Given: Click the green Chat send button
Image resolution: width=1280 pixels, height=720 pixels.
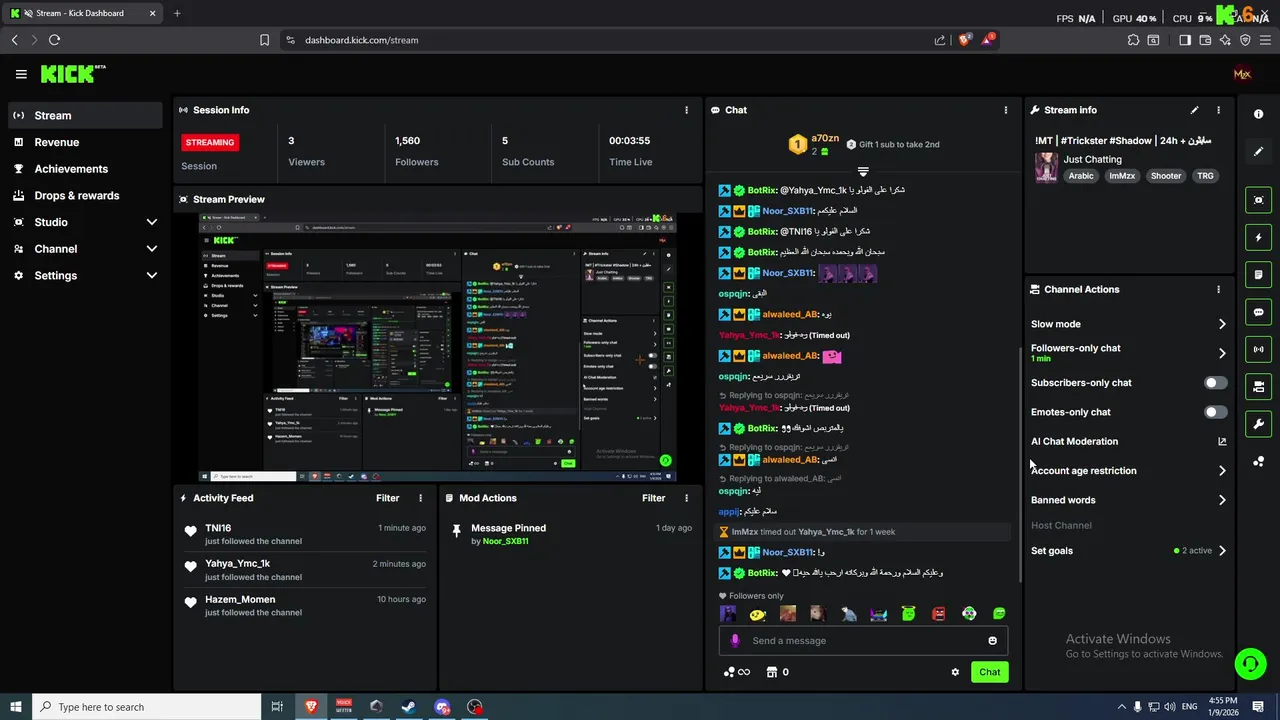Looking at the screenshot, I should pyautogui.click(x=989, y=672).
